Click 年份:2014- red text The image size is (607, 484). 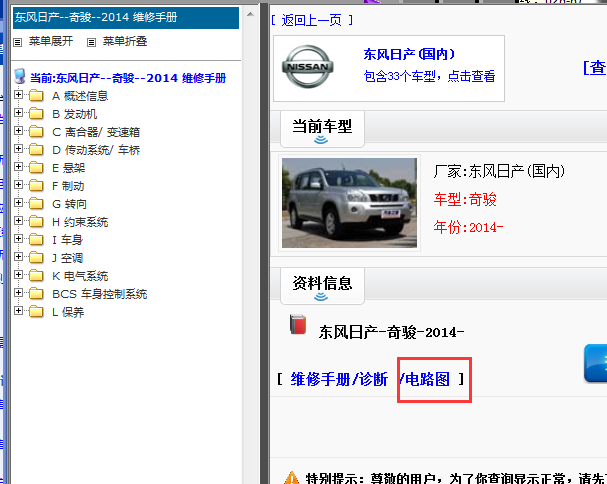tap(468, 227)
